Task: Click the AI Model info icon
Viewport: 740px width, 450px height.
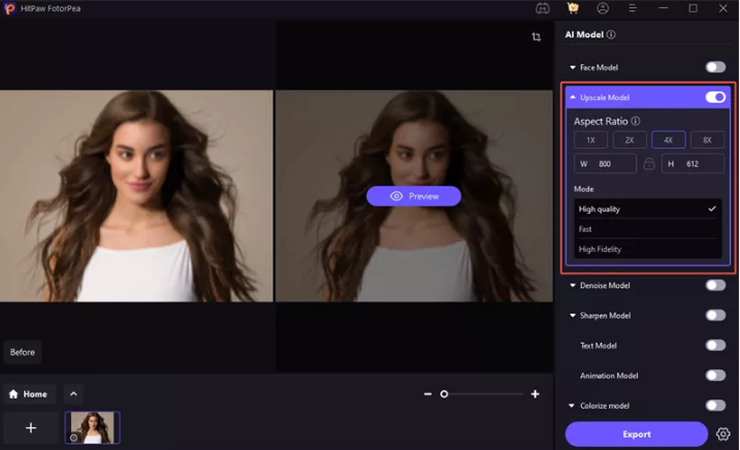Action: click(611, 34)
